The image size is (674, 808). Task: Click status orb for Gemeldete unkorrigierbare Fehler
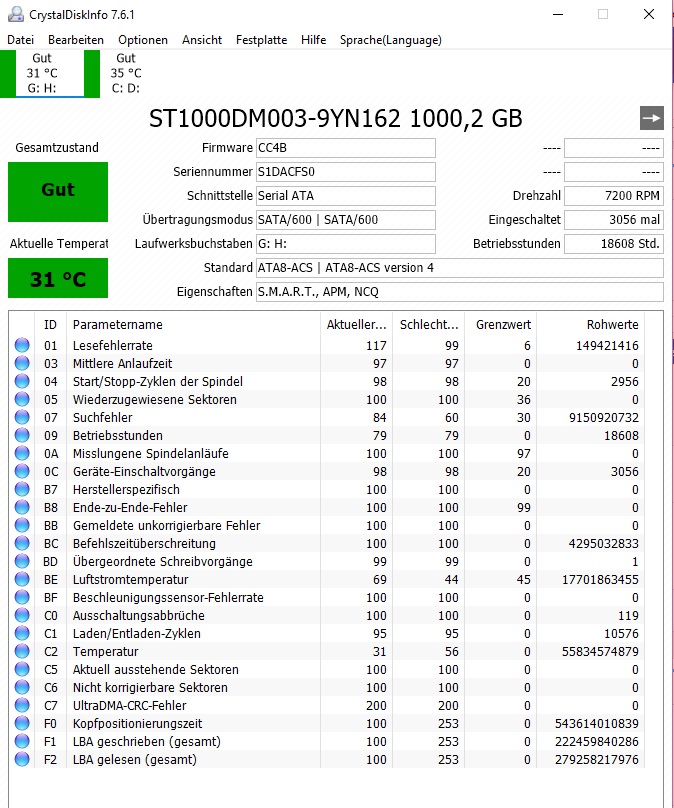(22, 525)
